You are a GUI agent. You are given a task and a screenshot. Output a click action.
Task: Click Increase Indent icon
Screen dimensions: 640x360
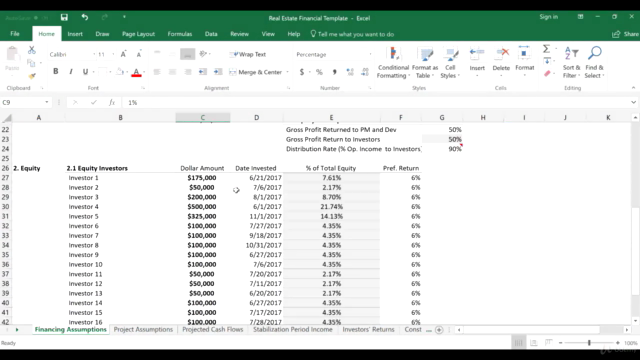click(x=218, y=72)
